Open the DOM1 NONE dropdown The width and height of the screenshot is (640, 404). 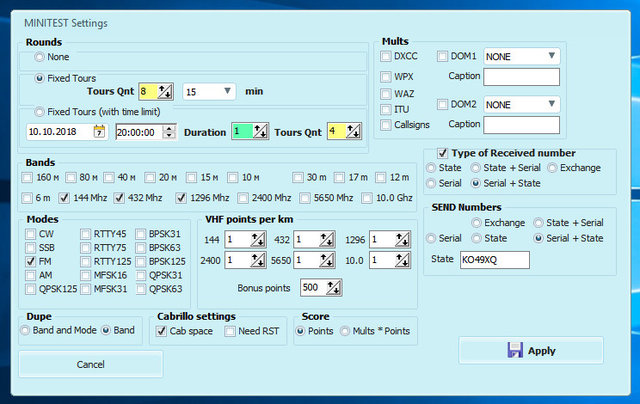click(522, 56)
